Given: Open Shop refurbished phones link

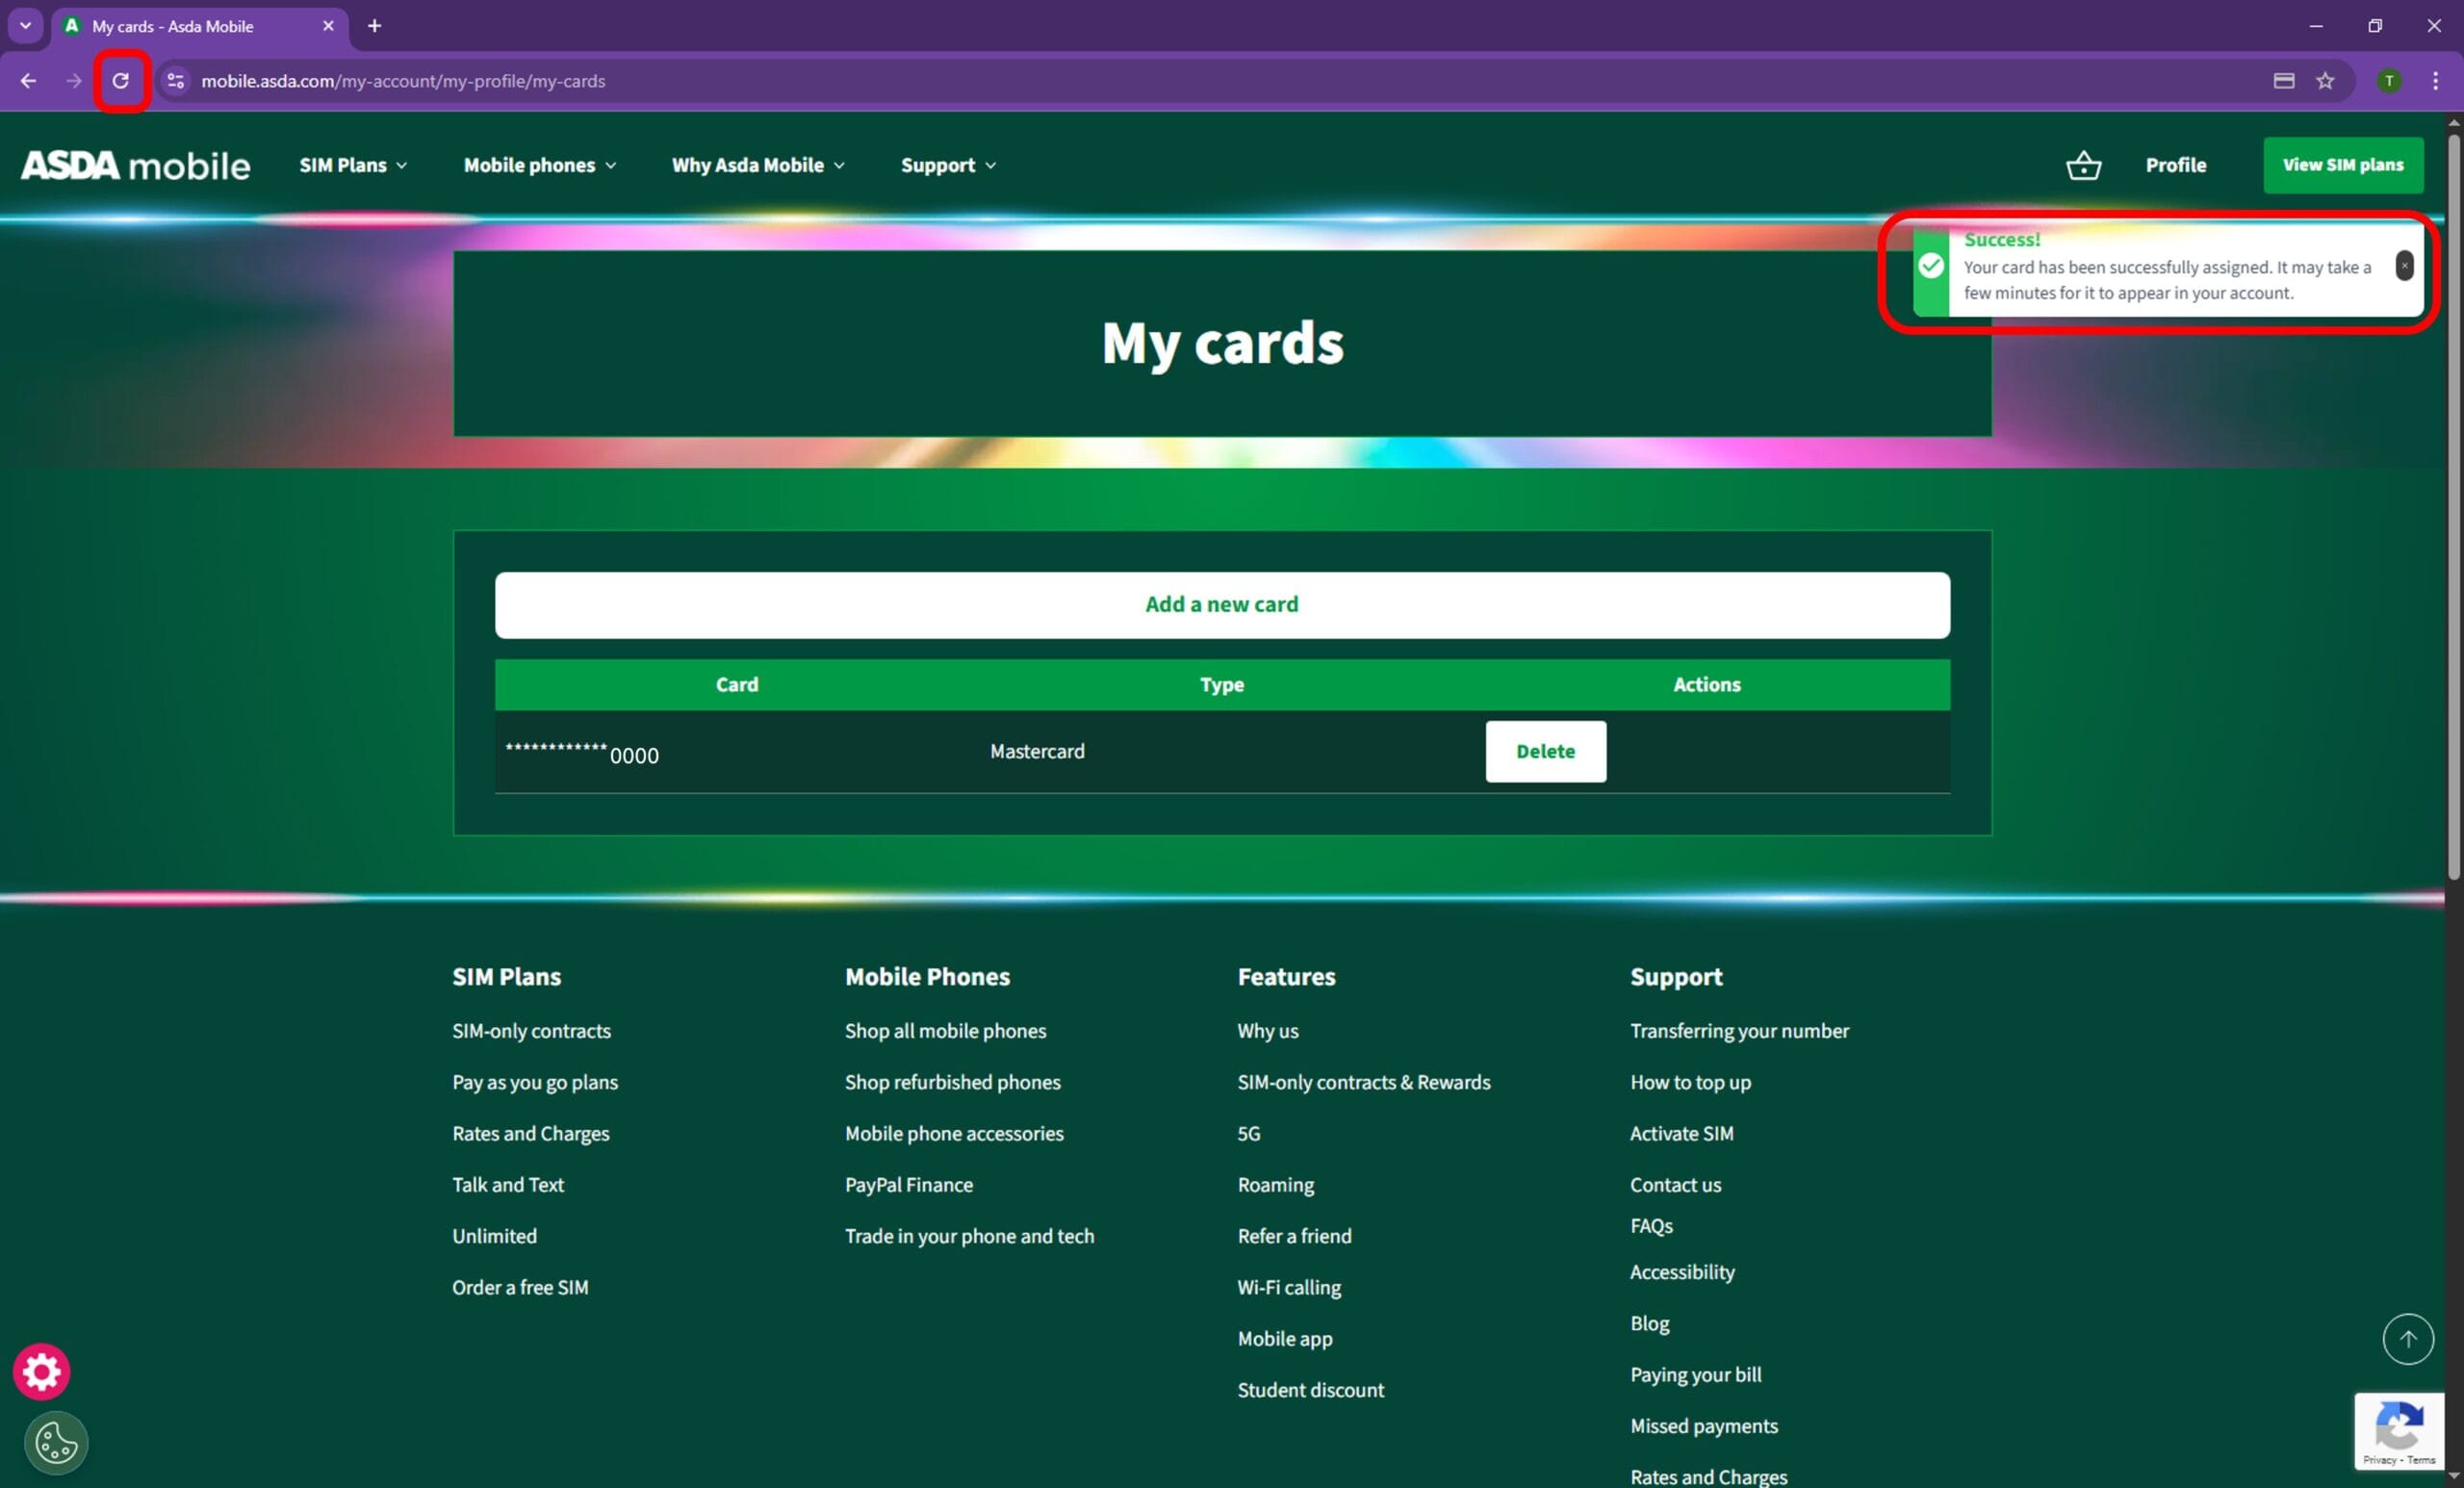Looking at the screenshot, I should [952, 1082].
